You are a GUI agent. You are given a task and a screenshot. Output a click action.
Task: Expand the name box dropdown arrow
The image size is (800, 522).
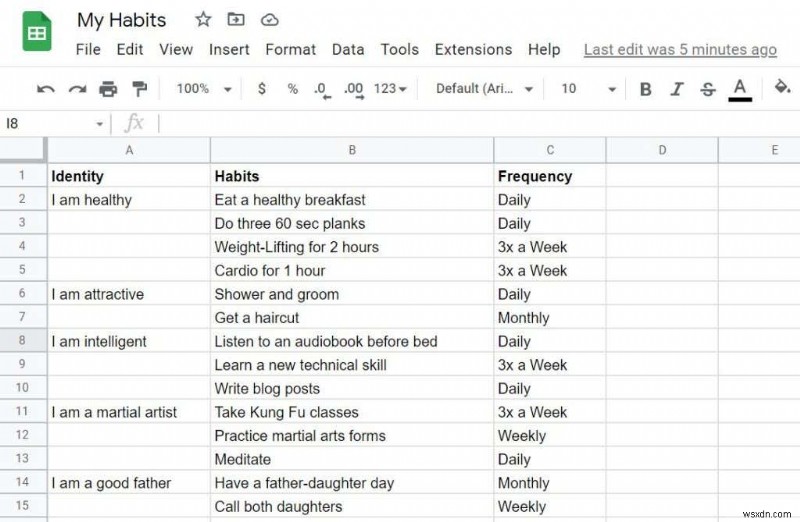99,124
